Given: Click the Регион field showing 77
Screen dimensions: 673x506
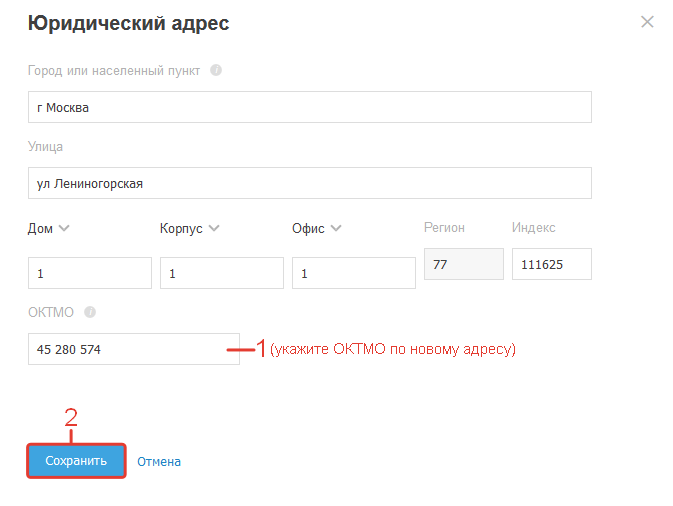Looking at the screenshot, I should click(464, 264).
